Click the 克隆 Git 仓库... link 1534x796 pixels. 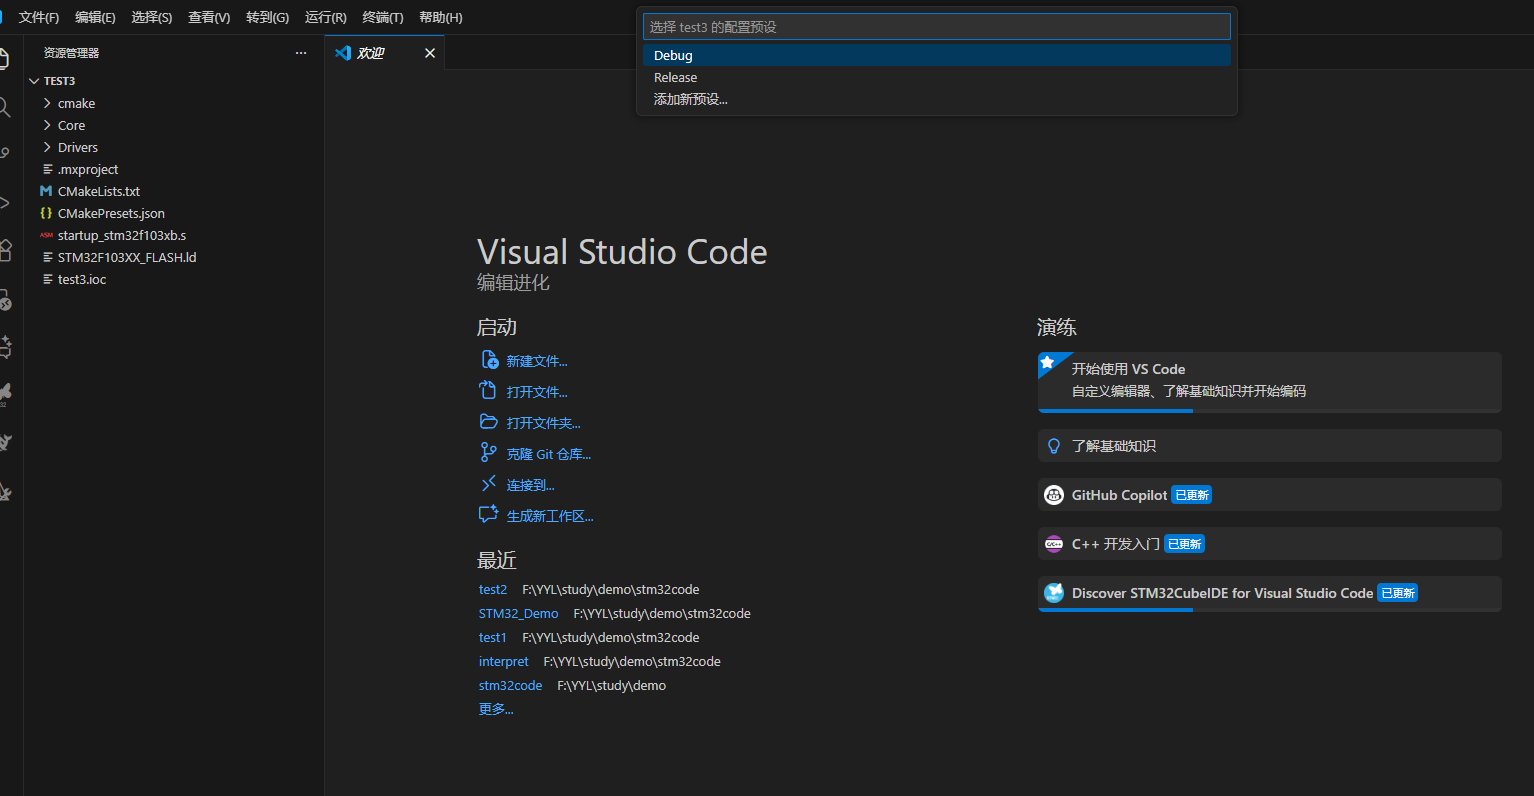[x=549, y=454]
